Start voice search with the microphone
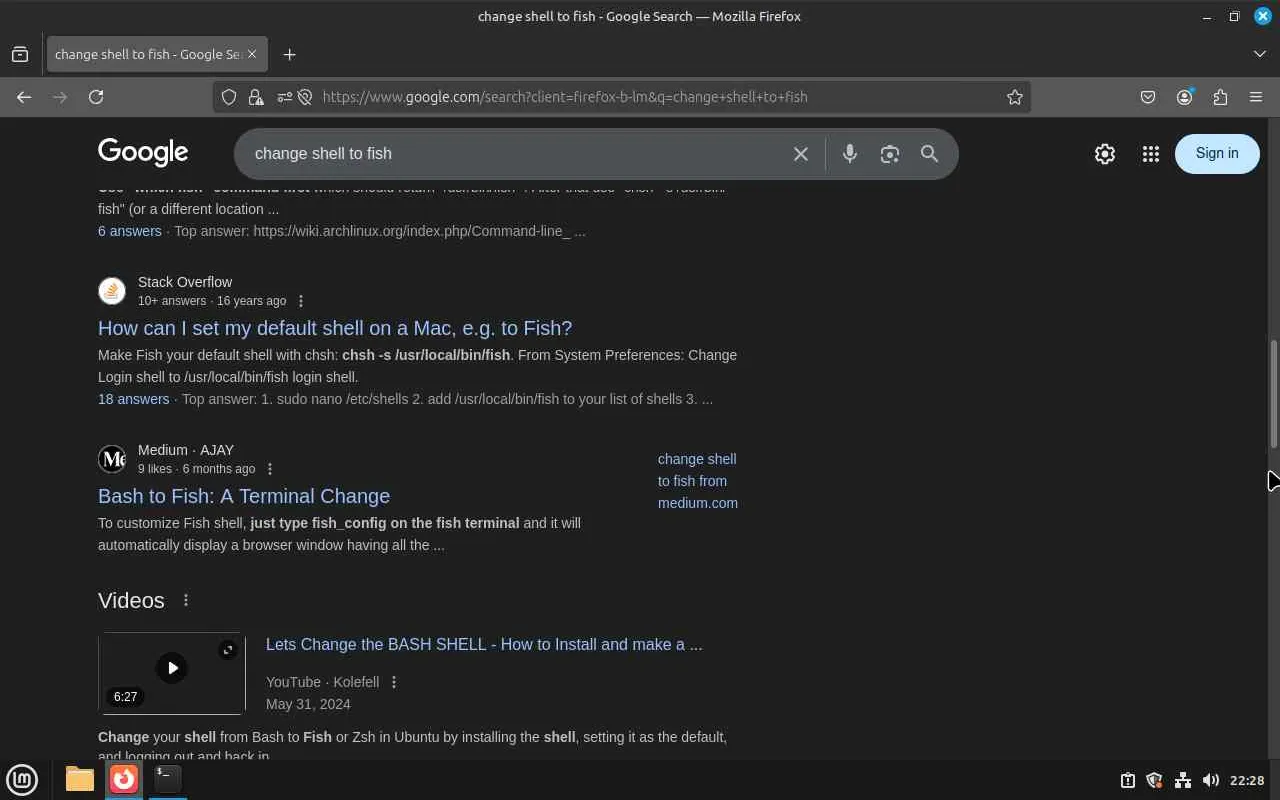This screenshot has width=1280, height=800. [849, 154]
